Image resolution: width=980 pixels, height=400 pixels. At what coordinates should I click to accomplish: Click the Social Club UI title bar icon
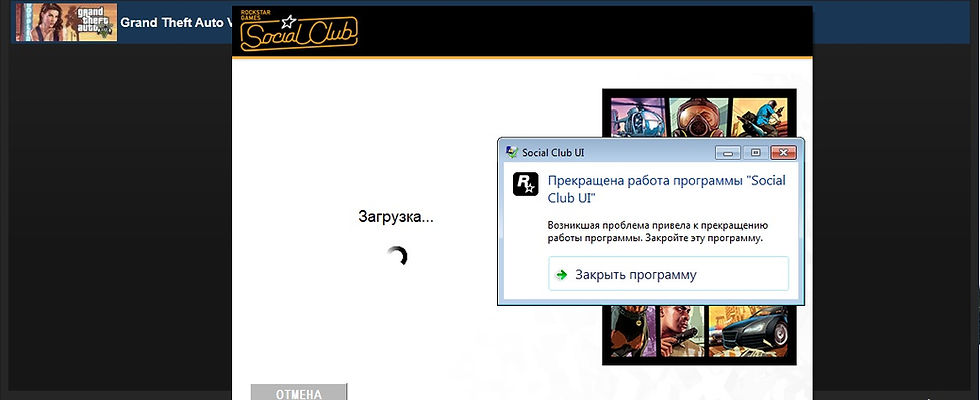pos(512,152)
